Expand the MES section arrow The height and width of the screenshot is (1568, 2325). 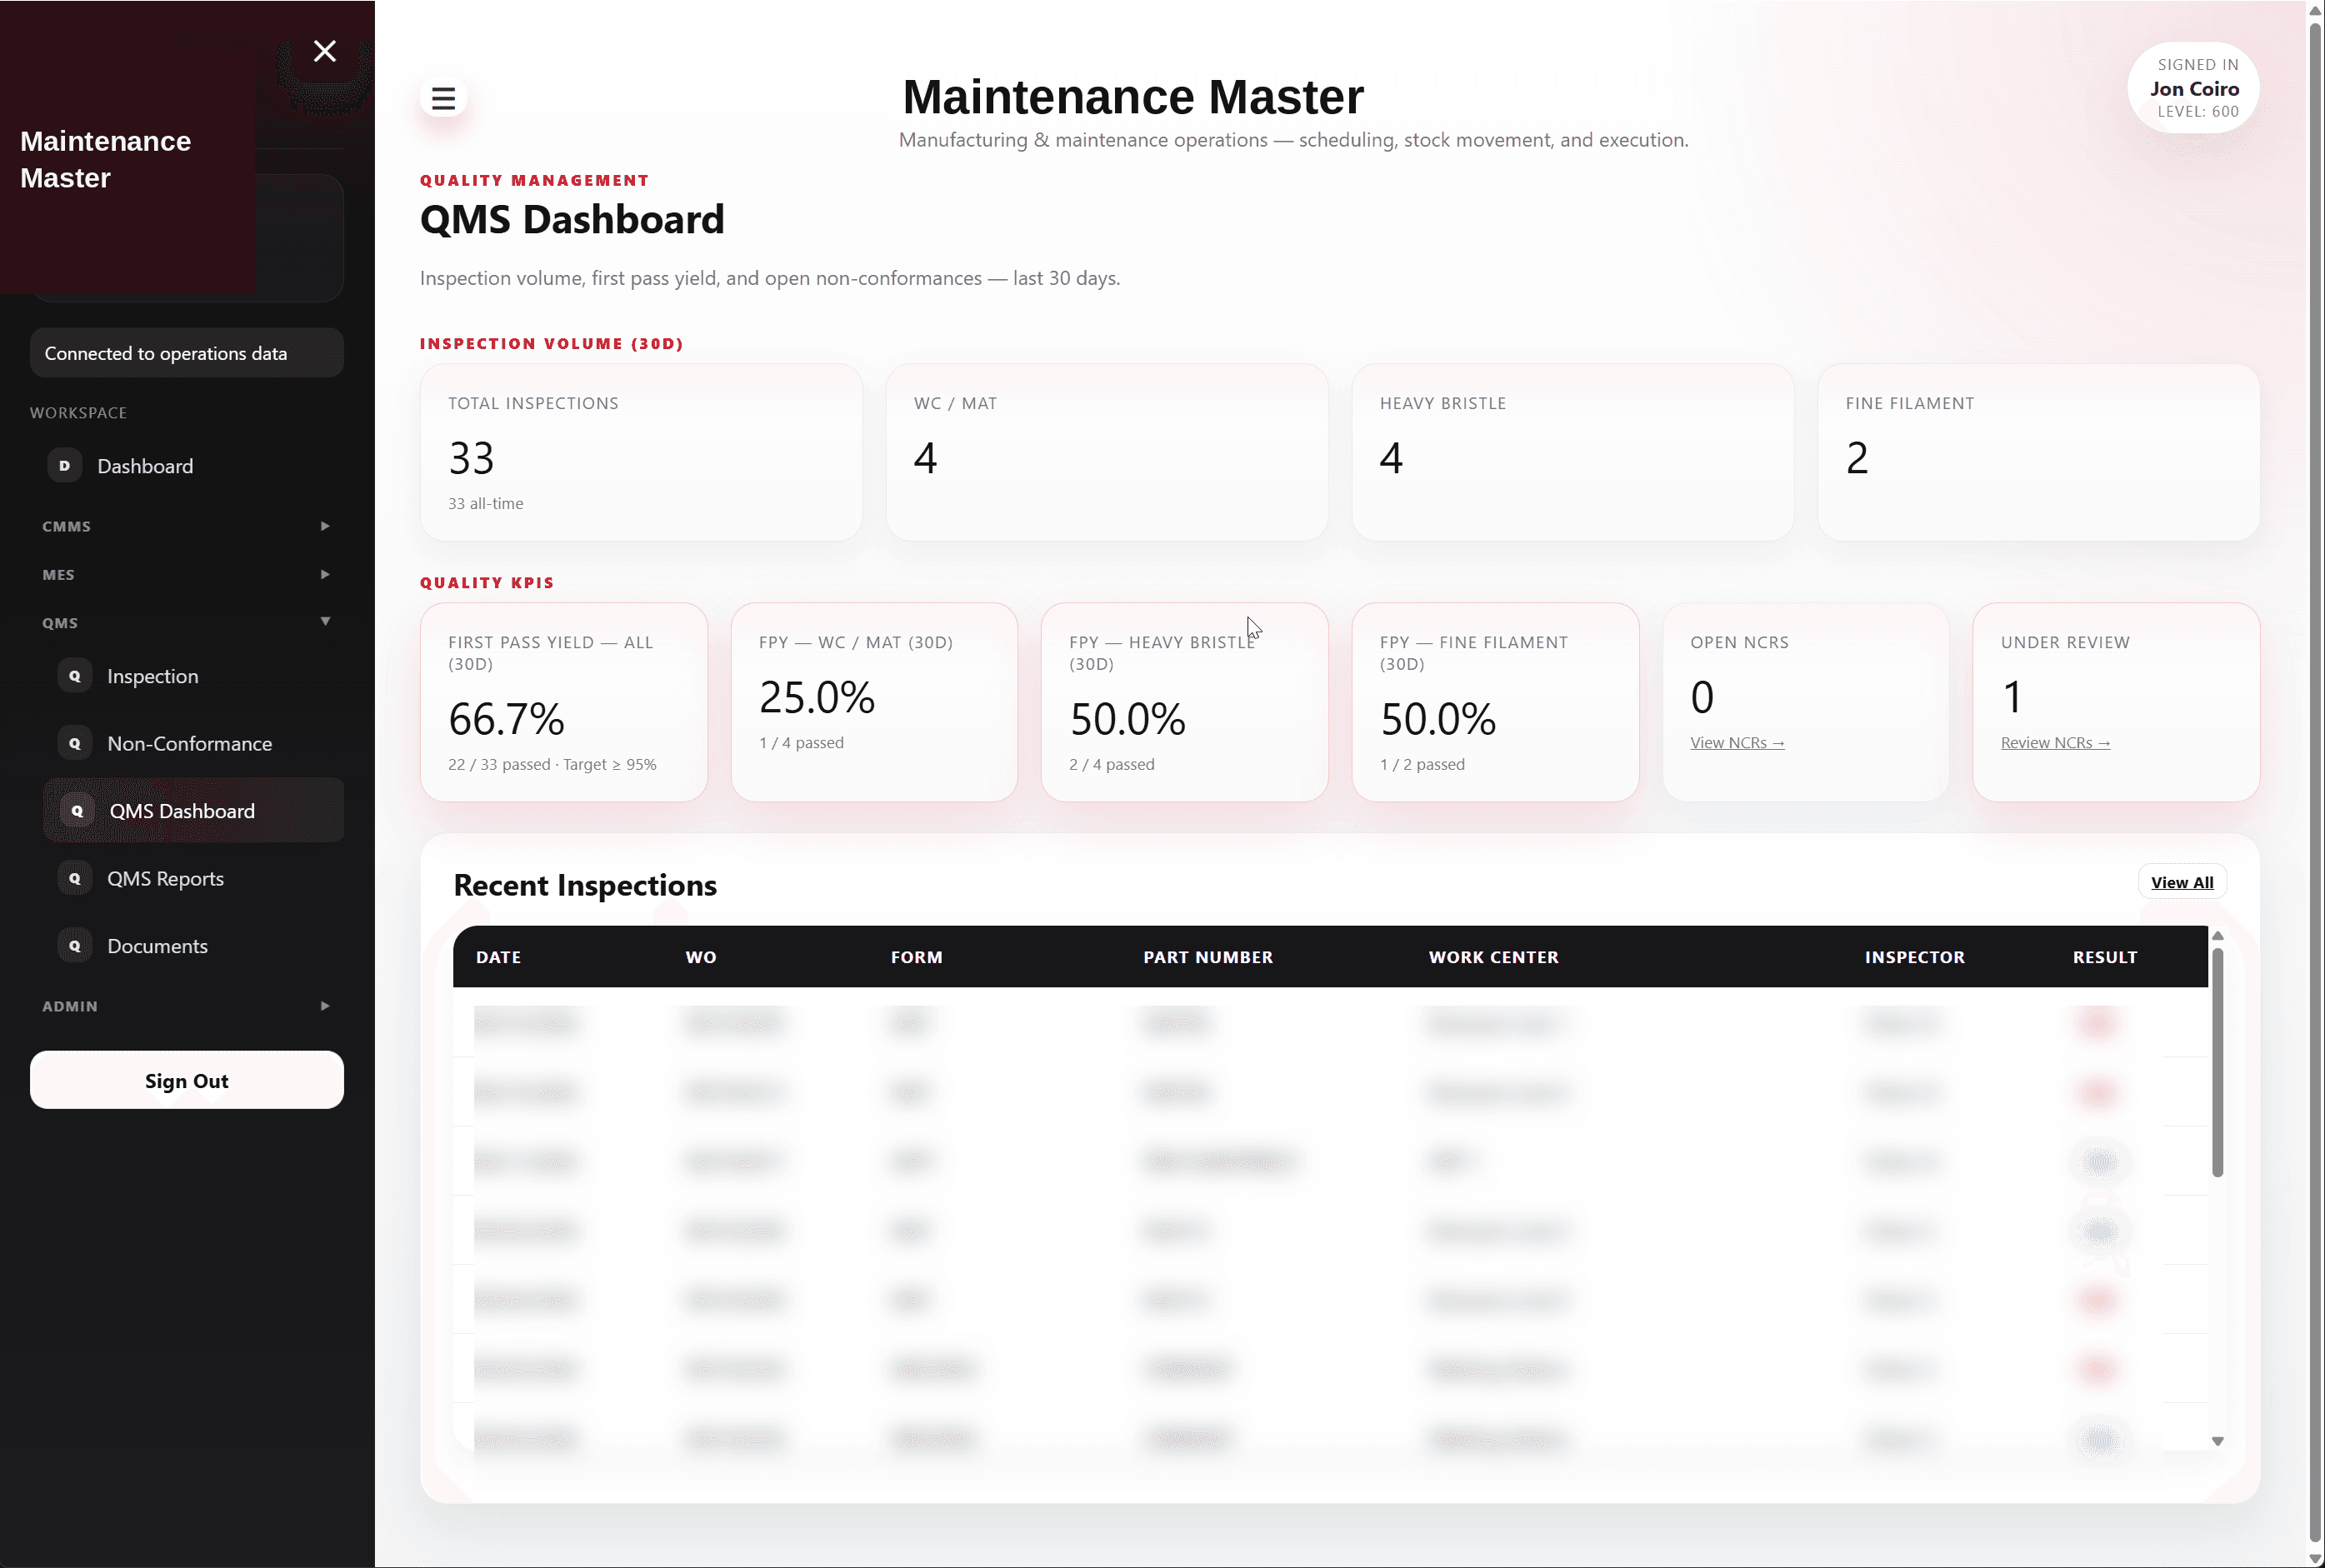point(325,574)
